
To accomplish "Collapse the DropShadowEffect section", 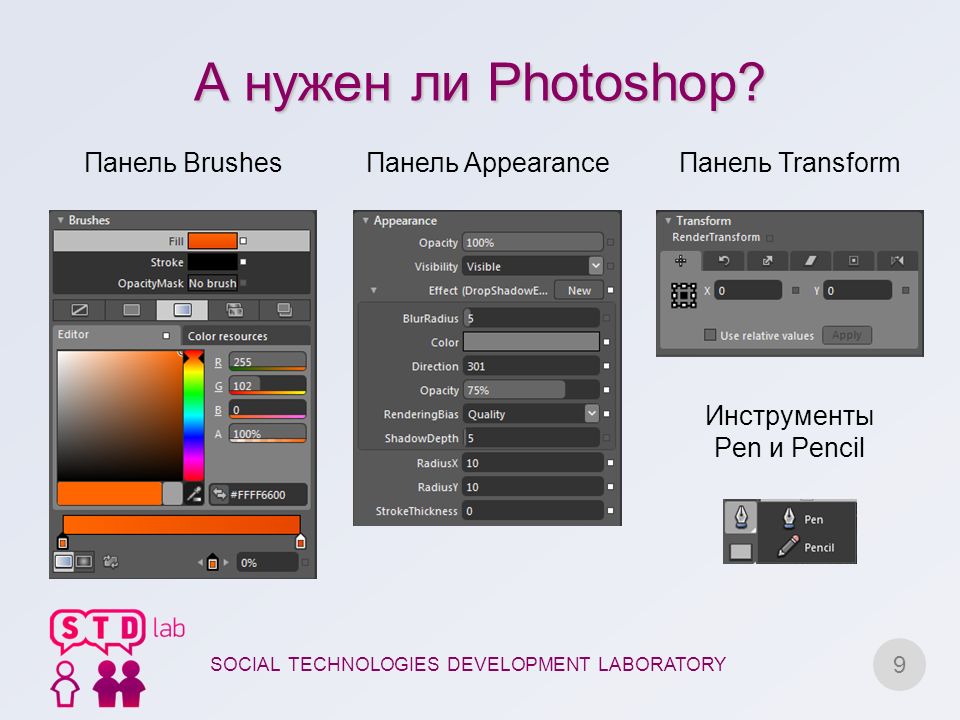I will [x=373, y=290].
